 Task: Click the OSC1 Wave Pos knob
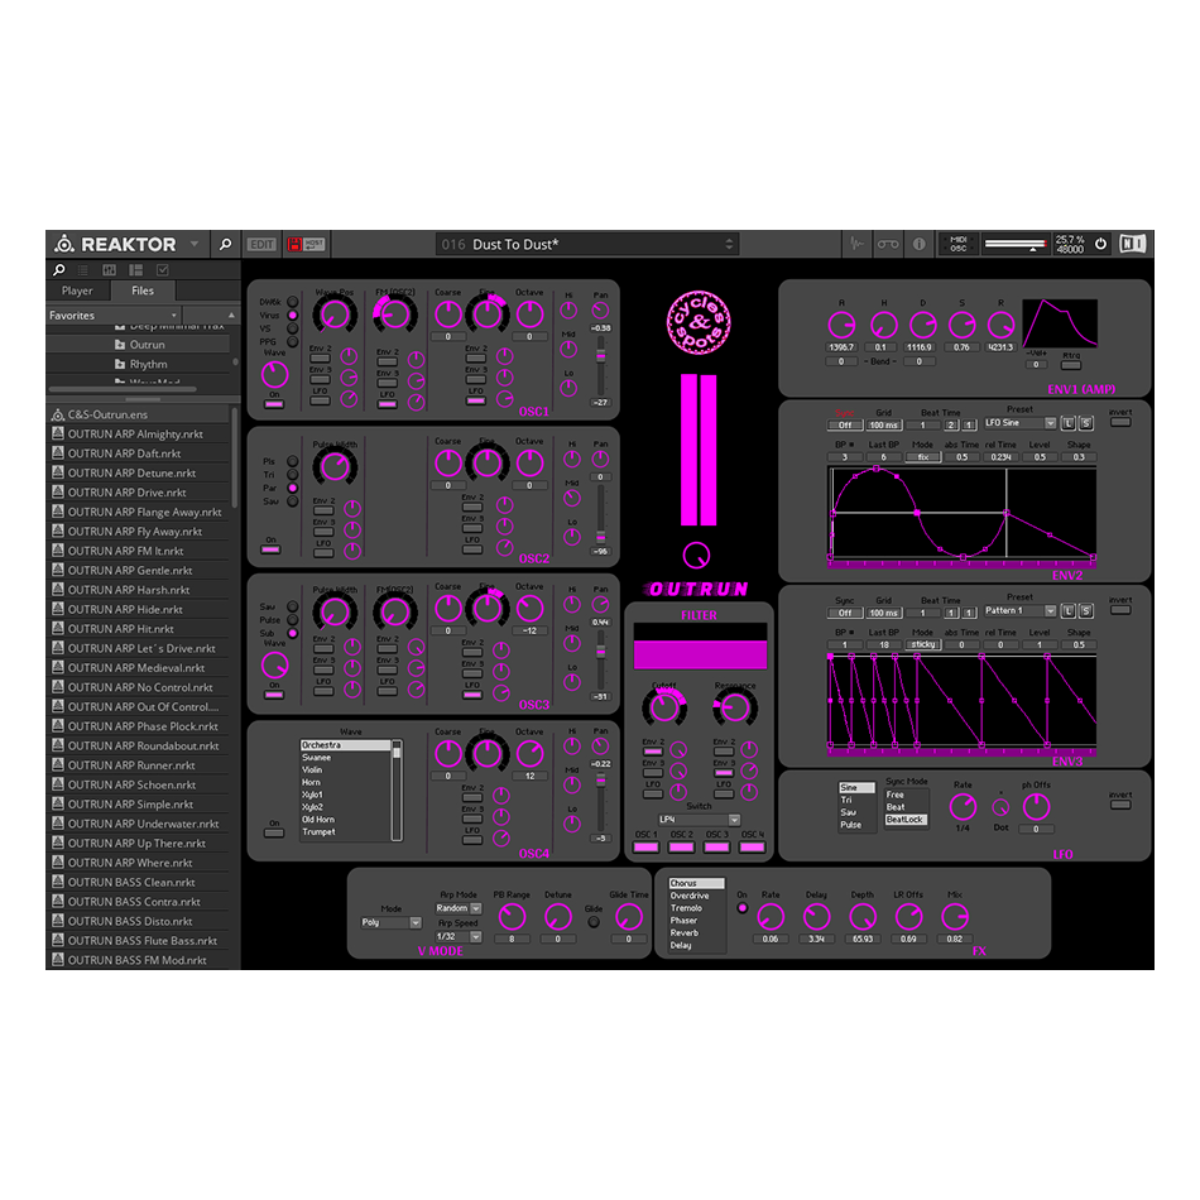[334, 315]
